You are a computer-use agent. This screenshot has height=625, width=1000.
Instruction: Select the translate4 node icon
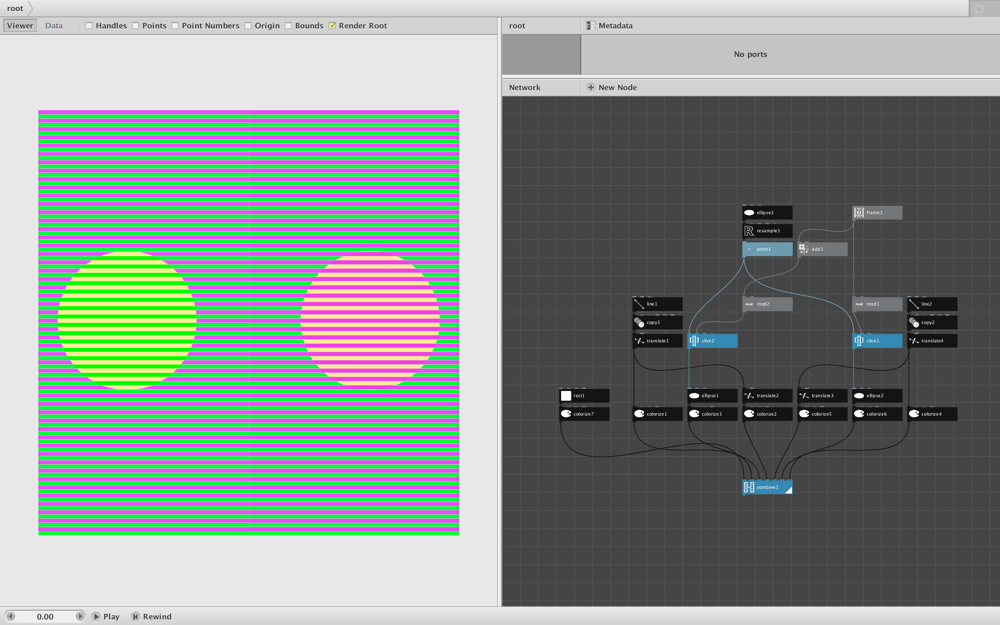pyautogui.click(x=914, y=341)
